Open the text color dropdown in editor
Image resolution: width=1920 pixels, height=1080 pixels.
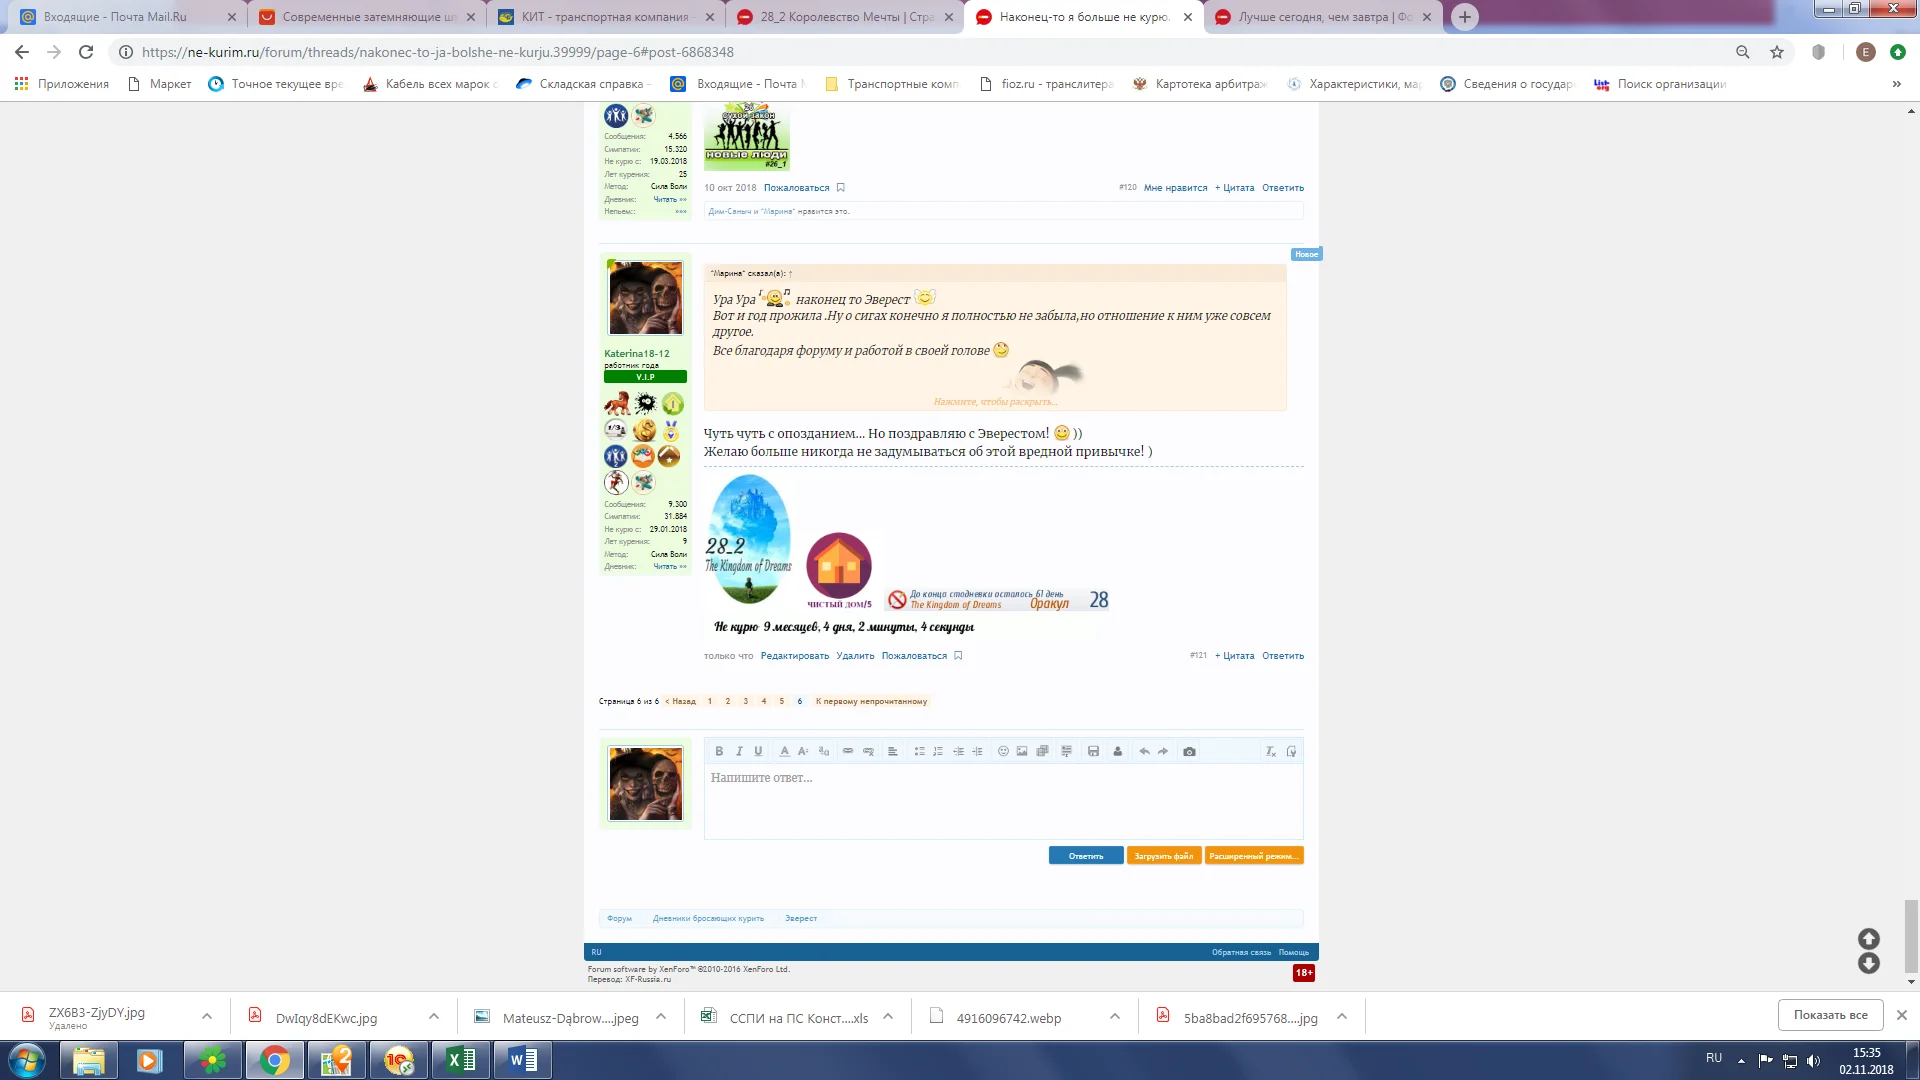click(x=784, y=752)
